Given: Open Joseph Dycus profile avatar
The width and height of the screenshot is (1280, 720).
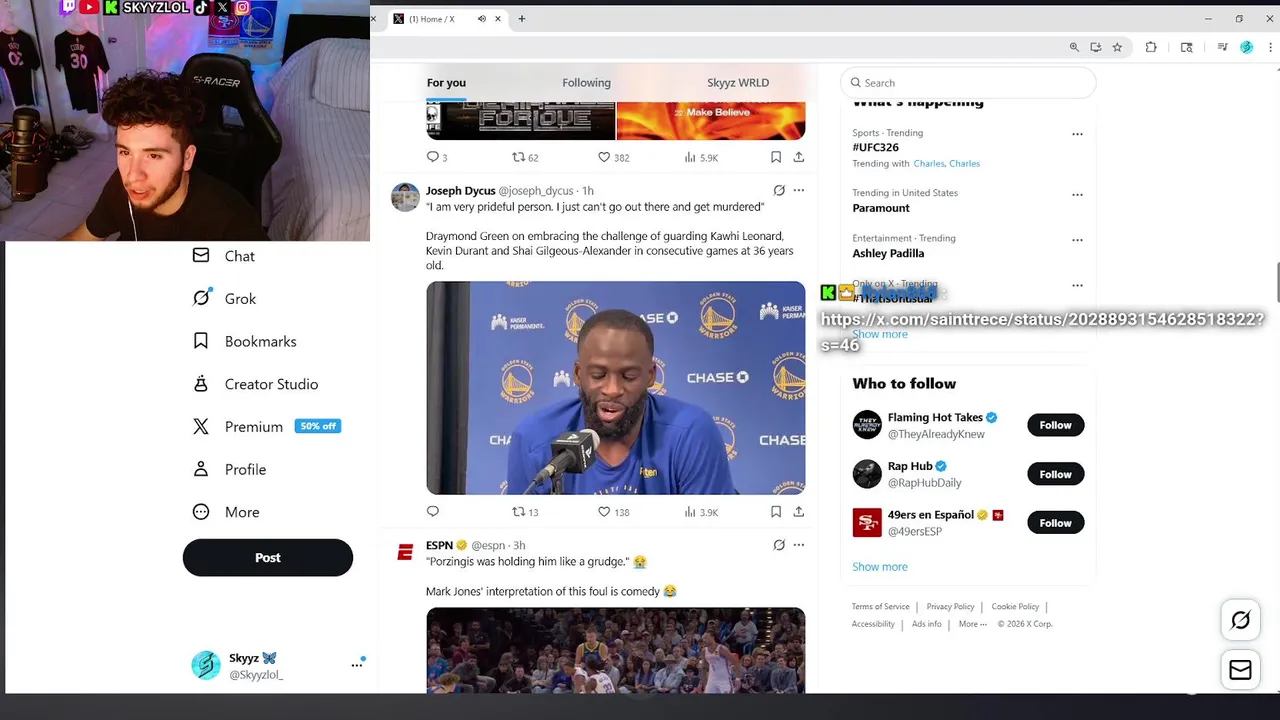Looking at the screenshot, I should point(405,197).
